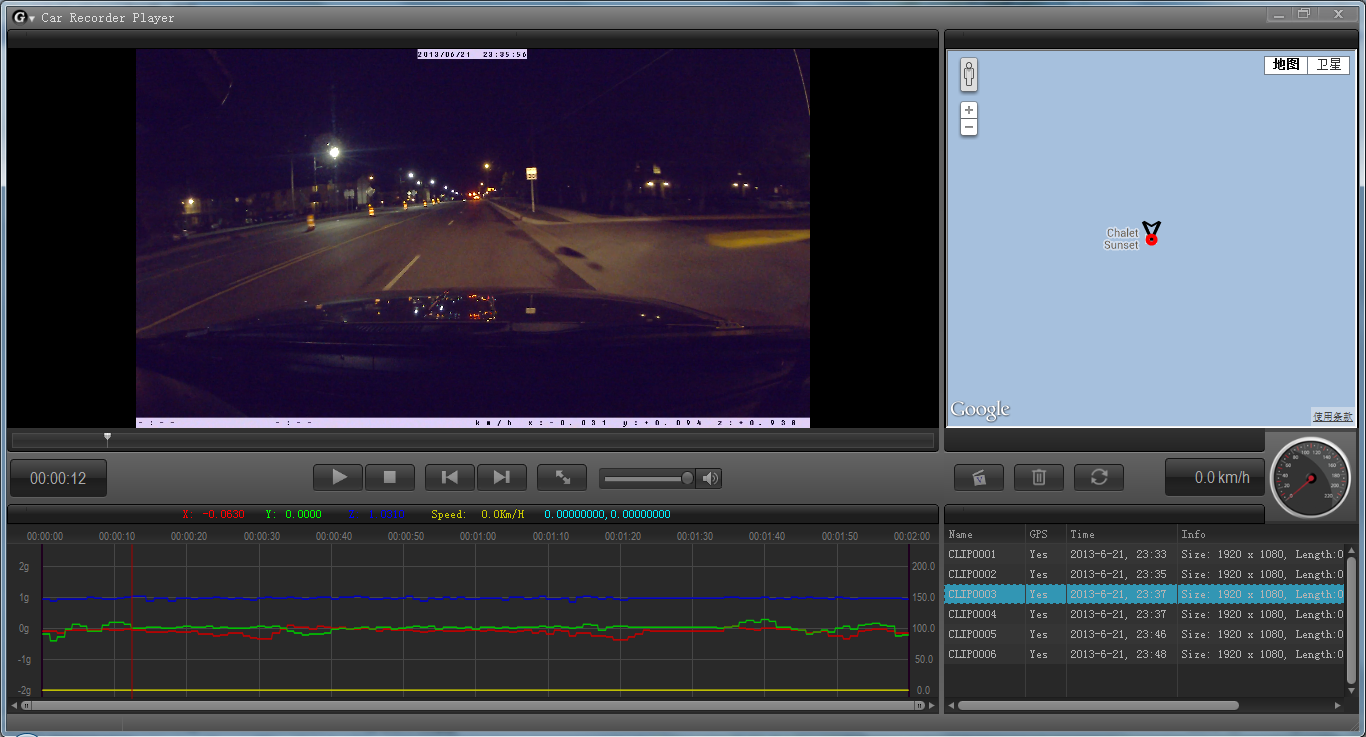Click the Street View pegman icon
This screenshot has width=1366, height=737.
968,75
